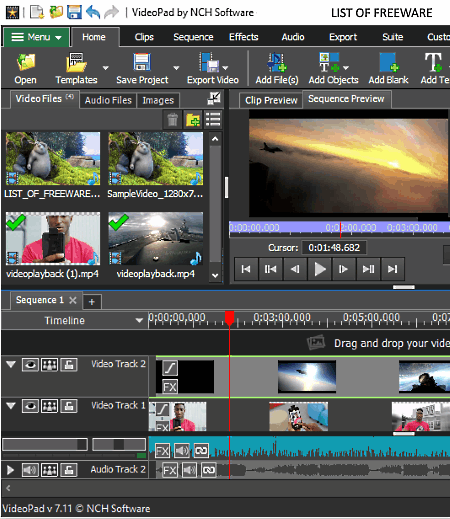
Task: Click the Save Project disk icon
Action: 142,62
